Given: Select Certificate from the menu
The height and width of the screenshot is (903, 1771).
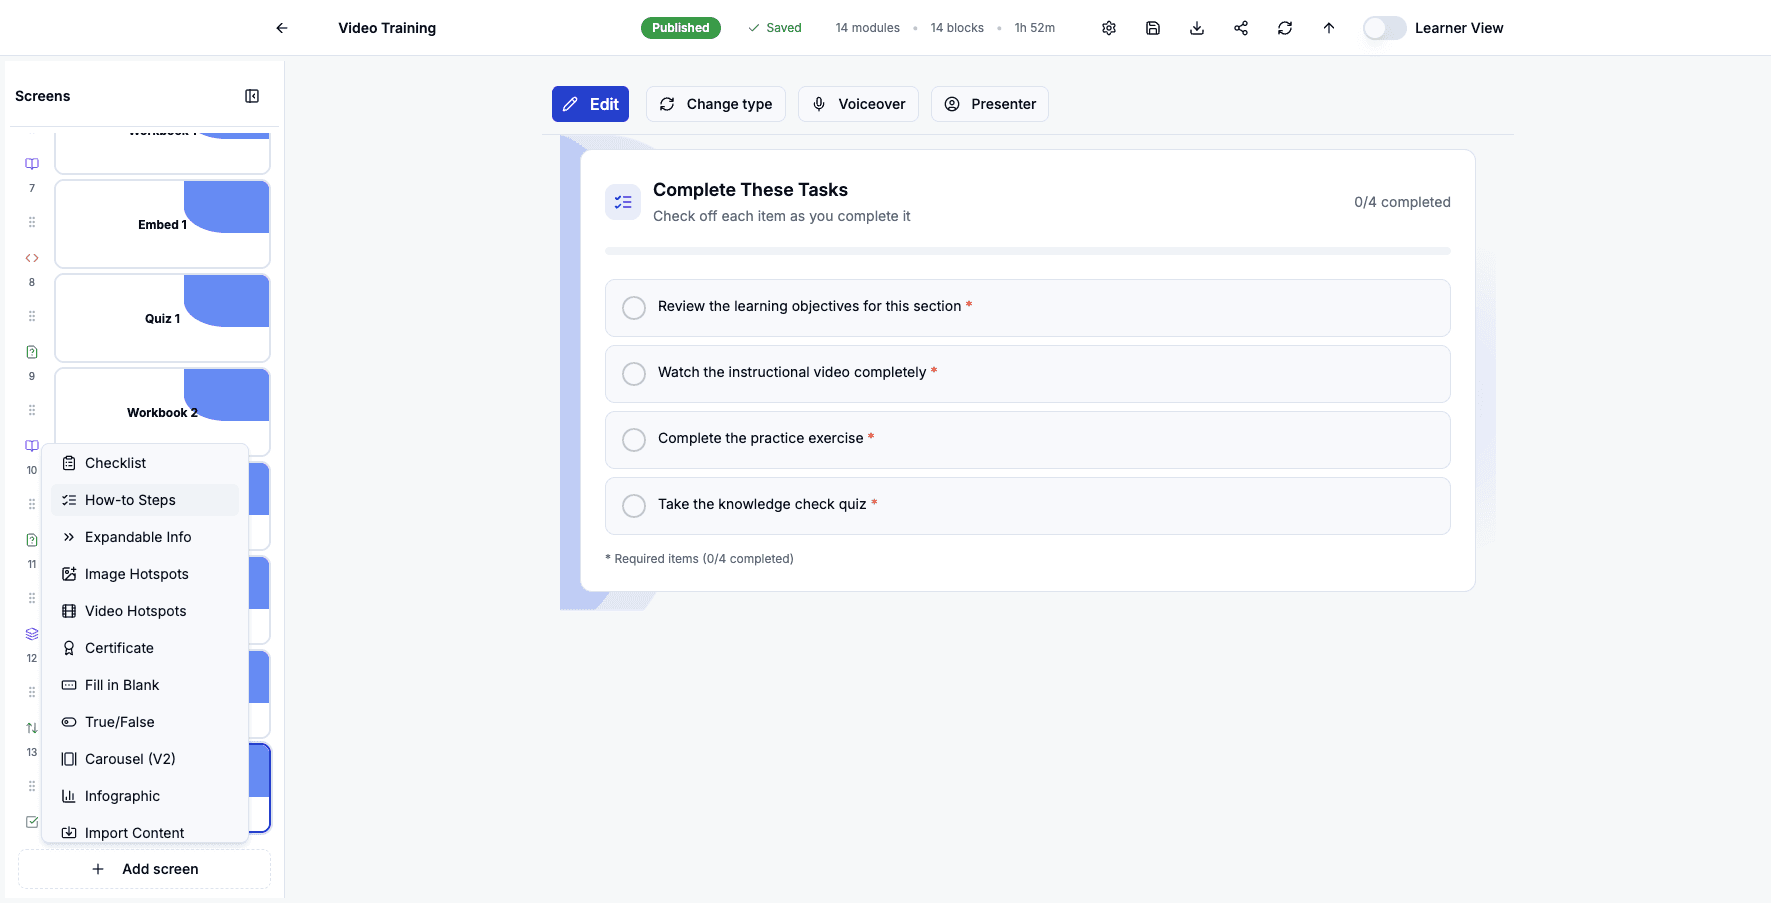Looking at the screenshot, I should [x=145, y=648].
